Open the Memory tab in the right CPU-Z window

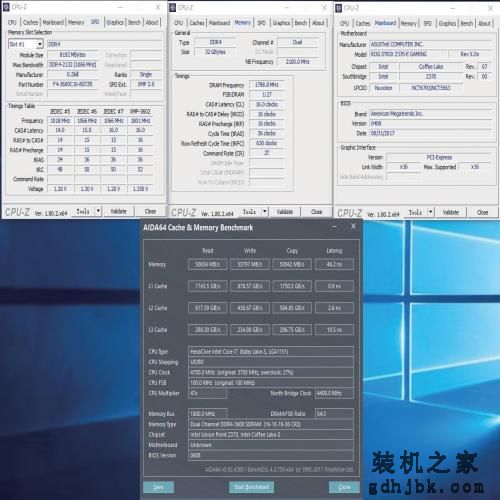click(408, 23)
